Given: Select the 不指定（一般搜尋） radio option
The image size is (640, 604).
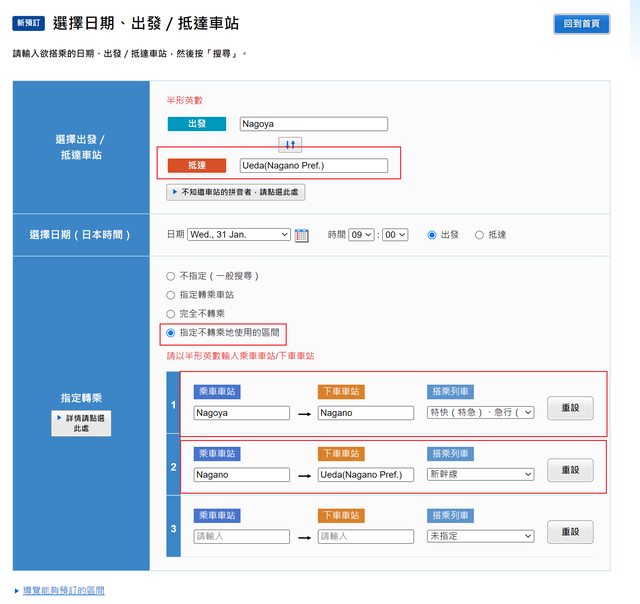Looking at the screenshot, I should (x=170, y=276).
